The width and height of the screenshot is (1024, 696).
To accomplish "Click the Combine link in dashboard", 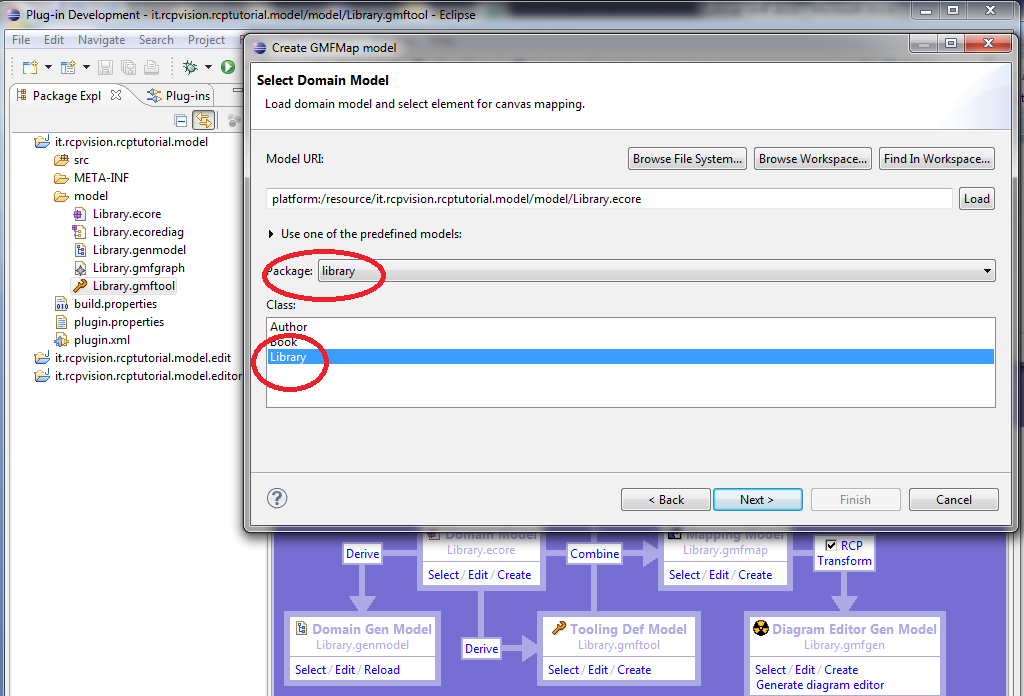I will click(594, 554).
